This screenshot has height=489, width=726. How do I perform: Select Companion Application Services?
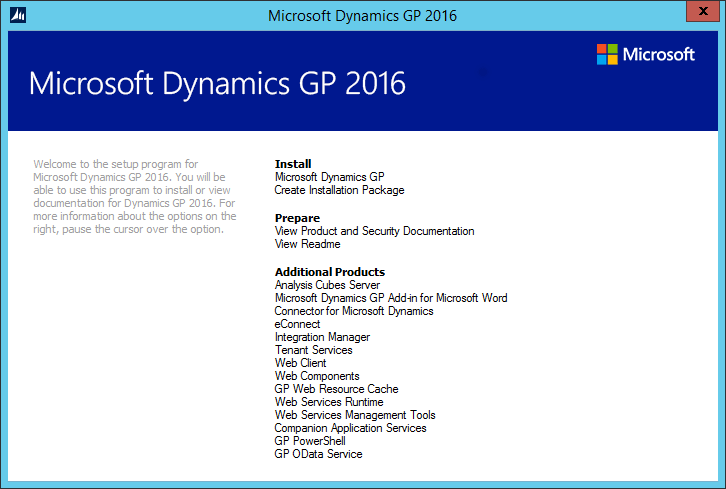(350, 428)
